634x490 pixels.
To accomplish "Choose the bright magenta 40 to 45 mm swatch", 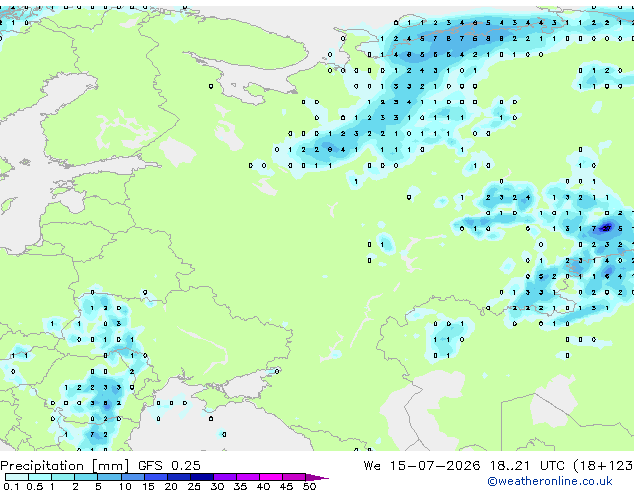I will pyautogui.click(x=271, y=477).
